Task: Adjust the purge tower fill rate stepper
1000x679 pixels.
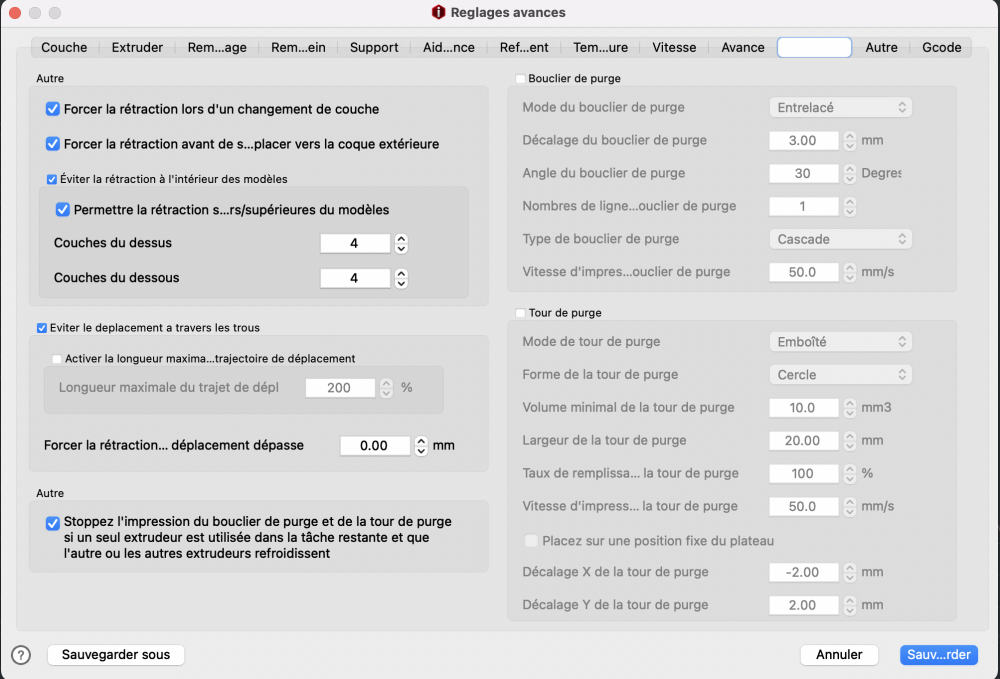Action: tap(849, 474)
